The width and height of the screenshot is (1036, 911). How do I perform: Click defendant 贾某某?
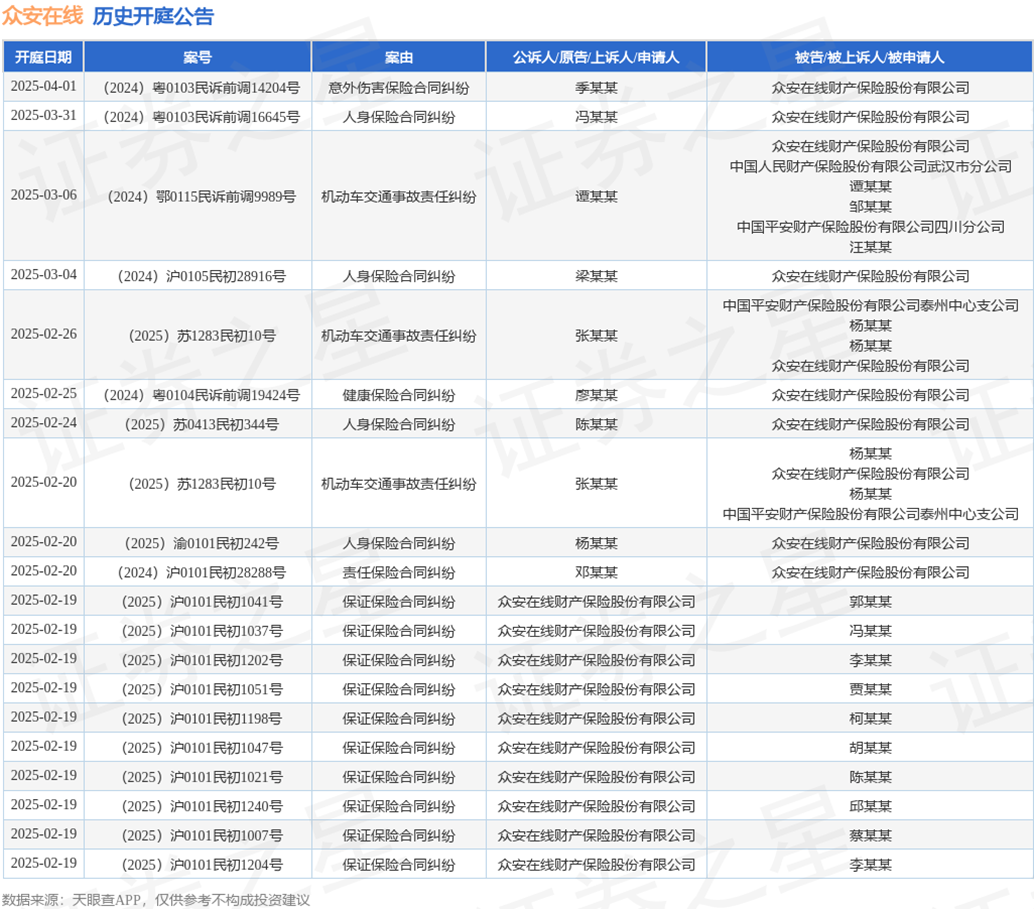tap(870, 689)
